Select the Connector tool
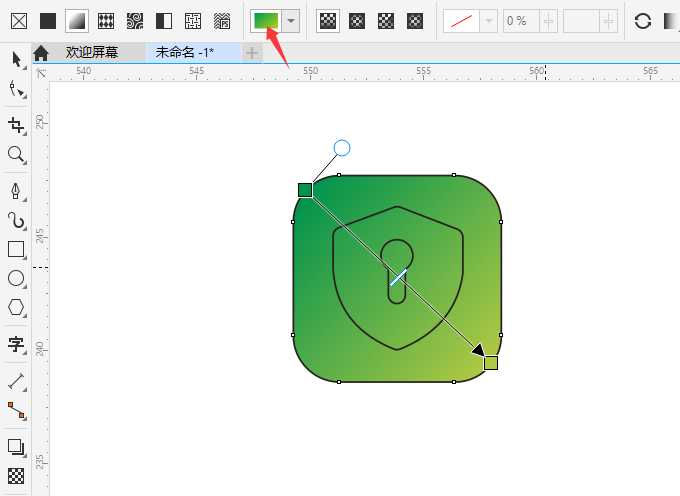This screenshot has height=496, width=680. pyautogui.click(x=16, y=411)
